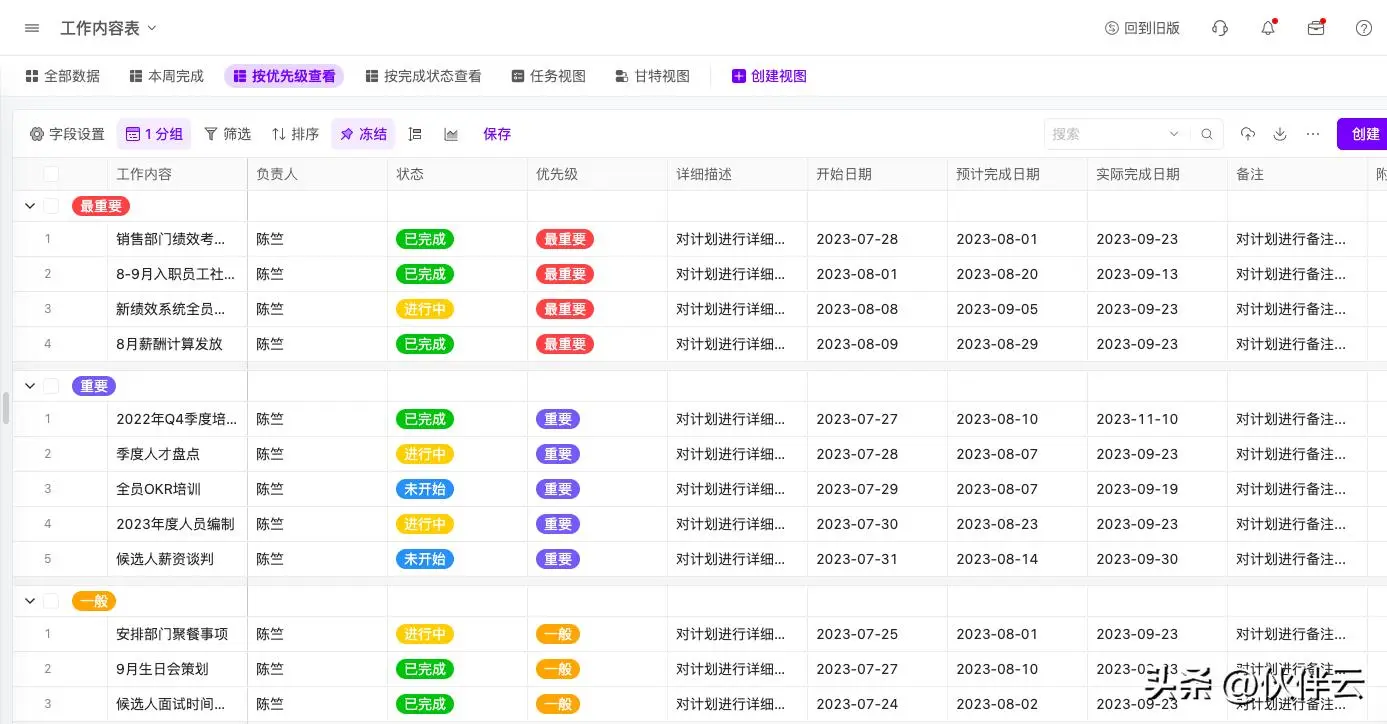Click the 安排部门聚餐事项 cell
The height and width of the screenshot is (724, 1387).
tap(177, 634)
